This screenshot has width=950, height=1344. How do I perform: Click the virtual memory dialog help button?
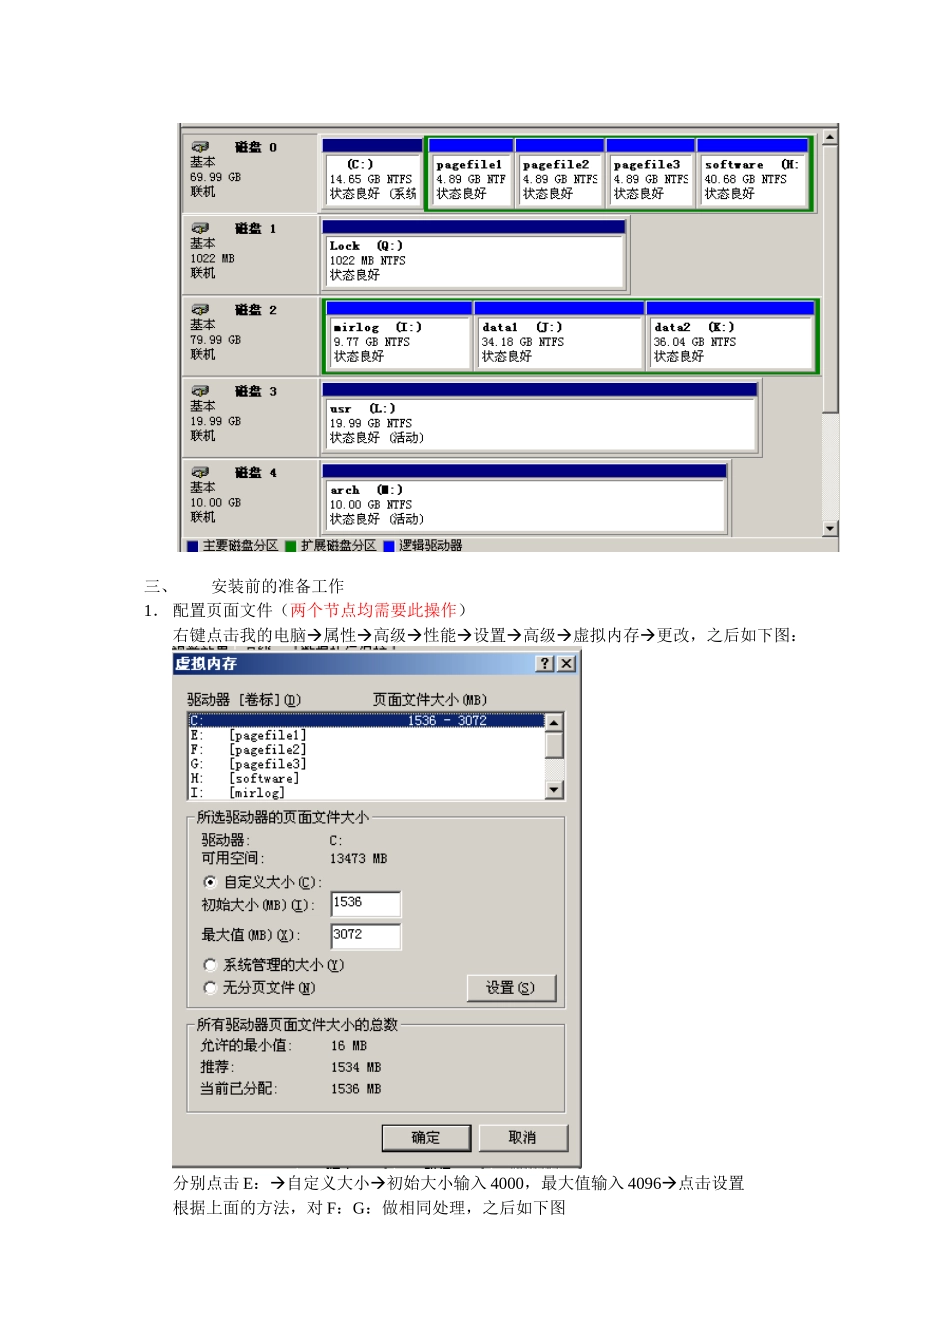(x=545, y=664)
